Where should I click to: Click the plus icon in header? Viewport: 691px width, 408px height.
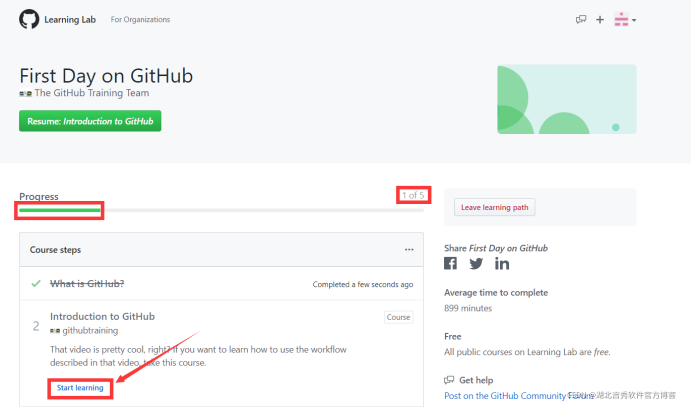click(x=600, y=20)
